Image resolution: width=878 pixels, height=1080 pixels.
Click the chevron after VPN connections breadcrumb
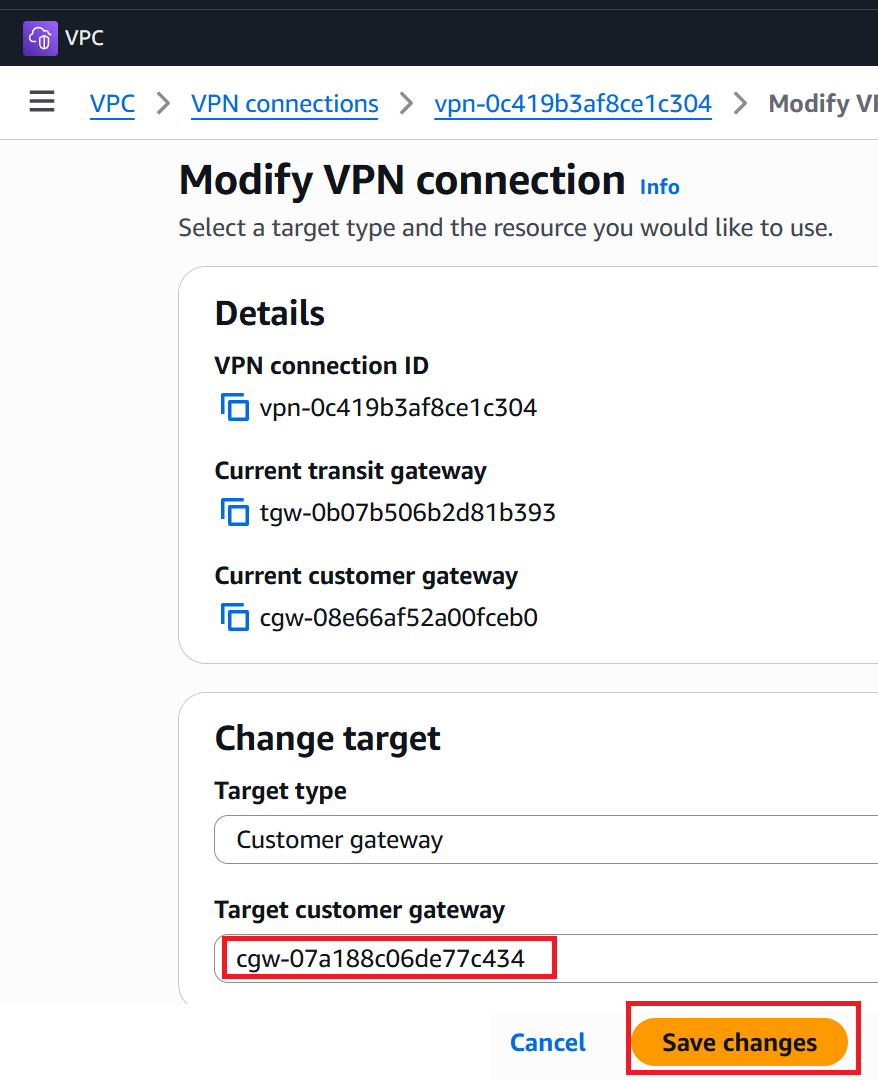tap(406, 103)
